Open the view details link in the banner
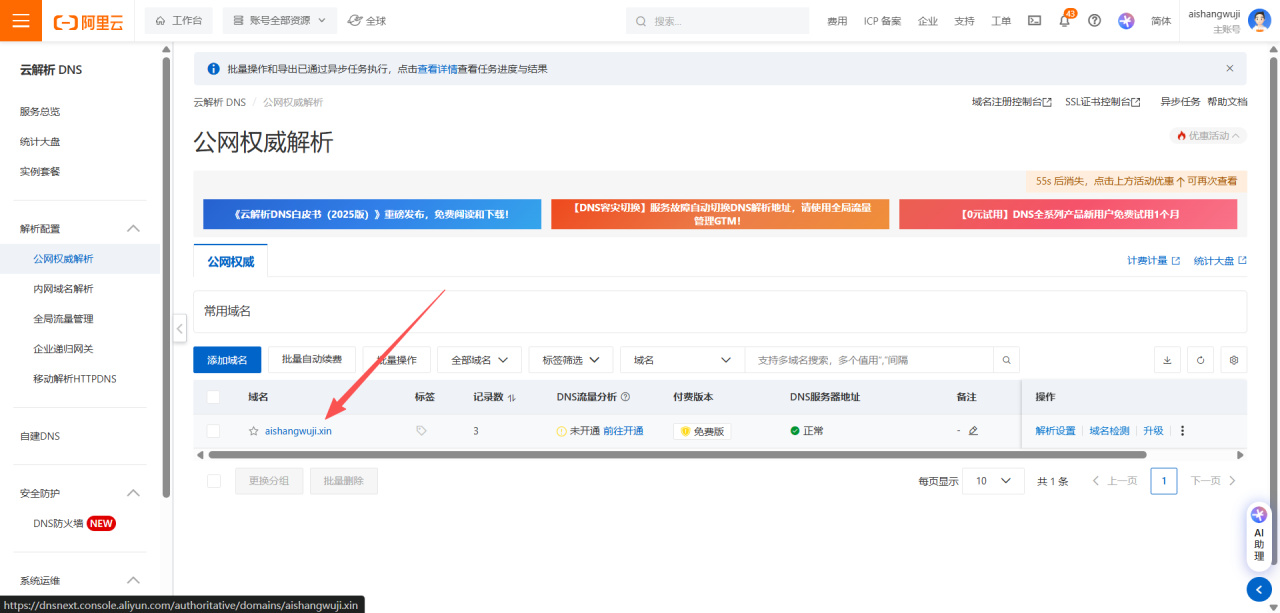 tap(438, 69)
